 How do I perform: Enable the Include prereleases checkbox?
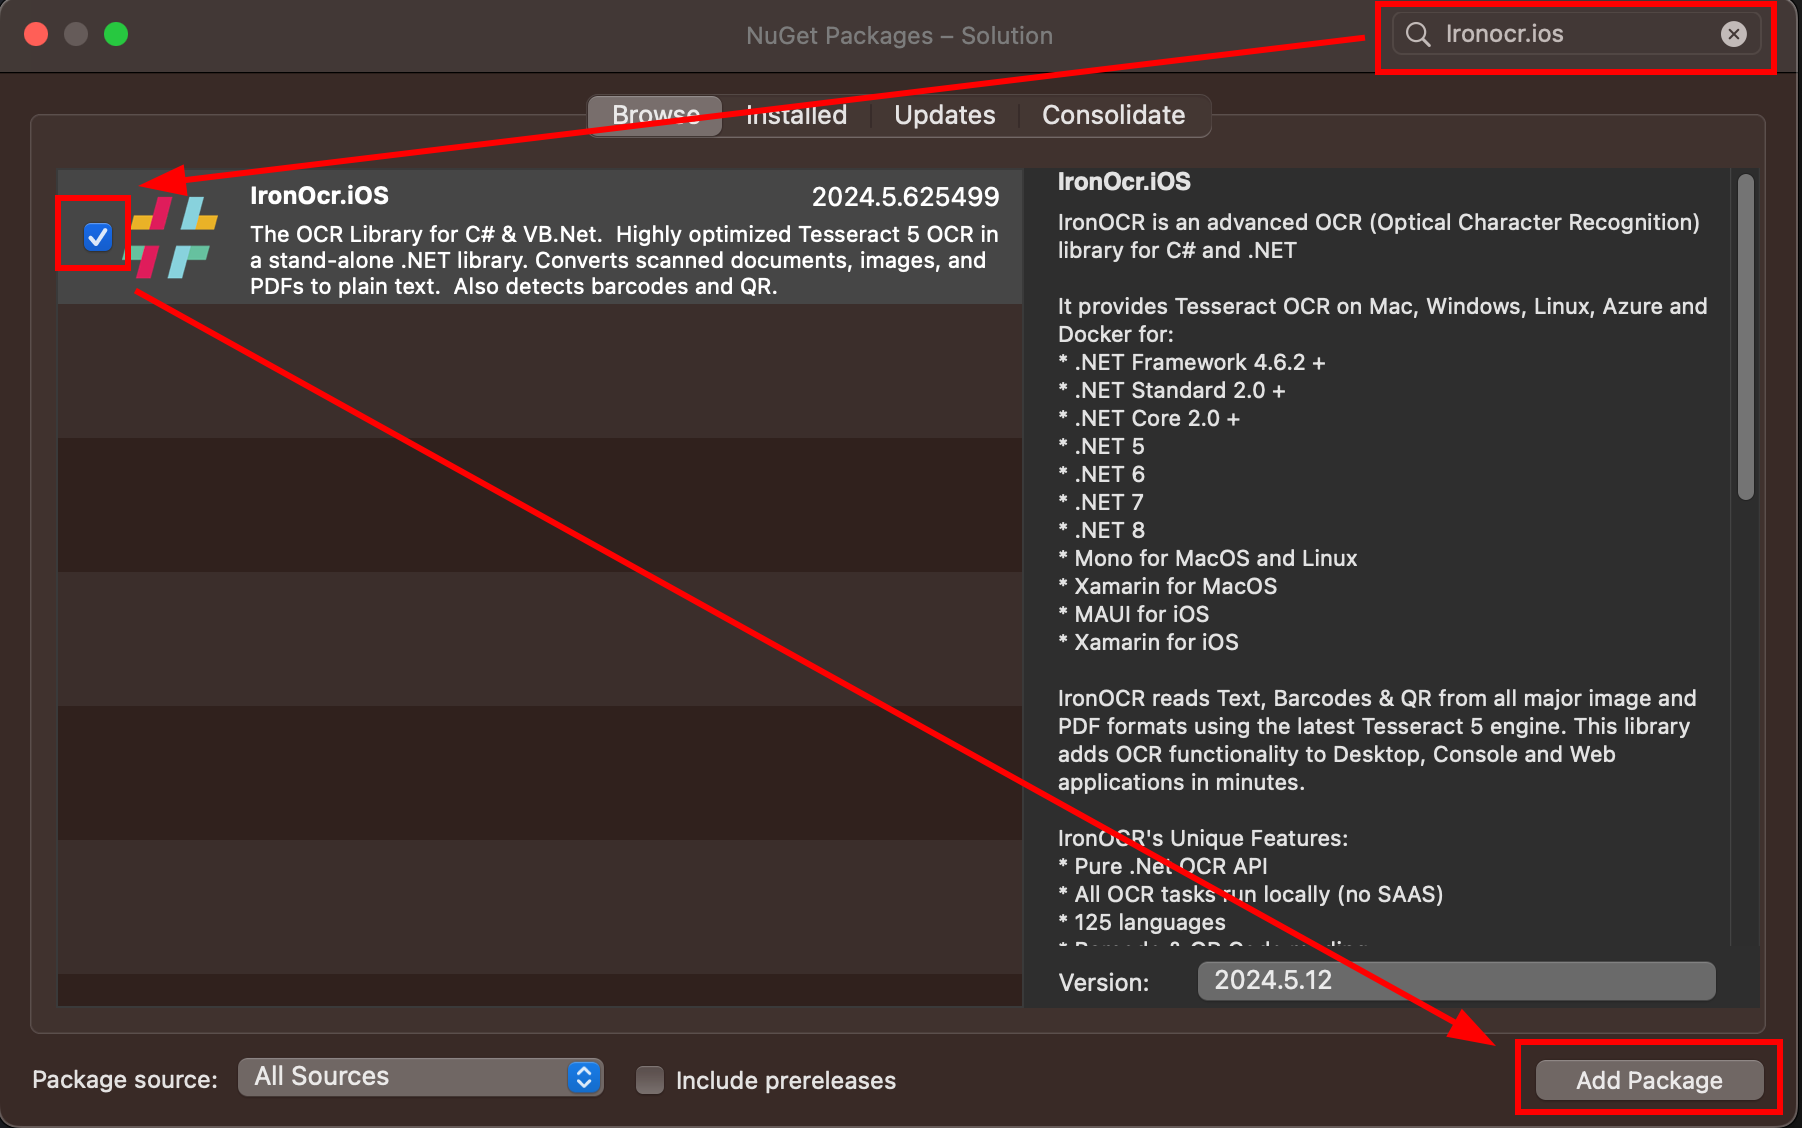650,1080
